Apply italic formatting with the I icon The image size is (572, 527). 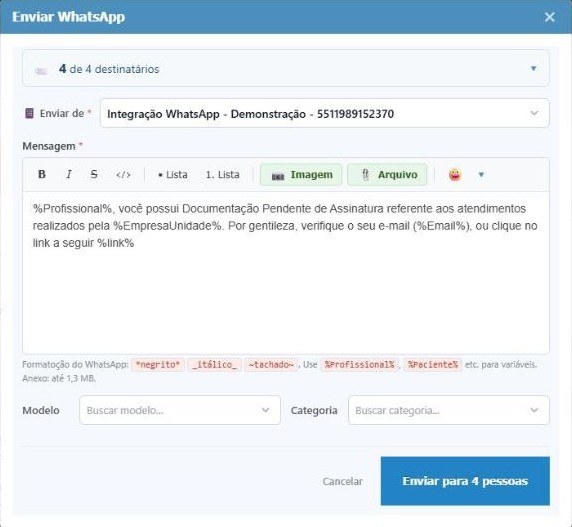pos(69,174)
